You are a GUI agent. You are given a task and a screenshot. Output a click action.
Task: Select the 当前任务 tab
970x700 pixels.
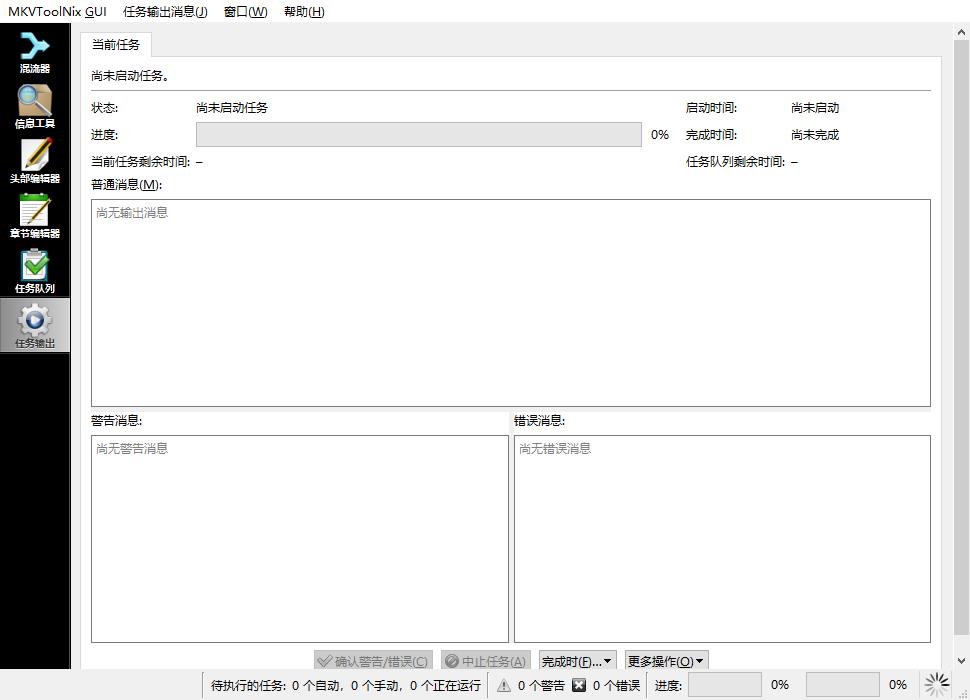116,45
